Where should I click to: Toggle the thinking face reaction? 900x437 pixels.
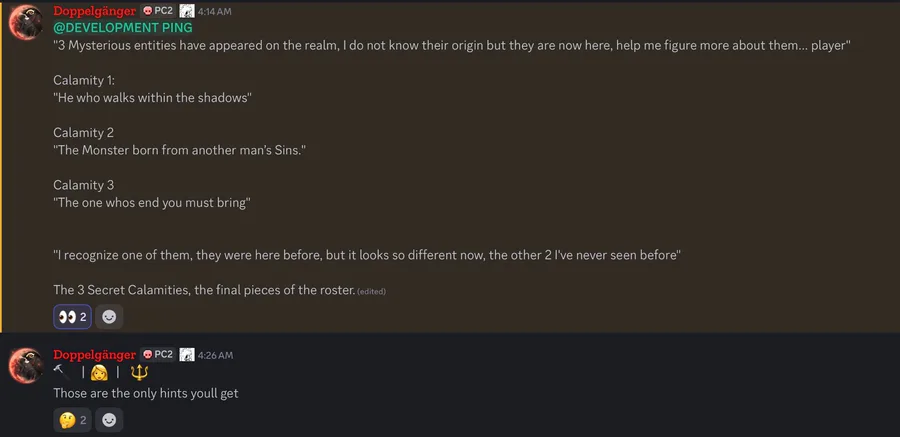pyautogui.click(x=72, y=420)
